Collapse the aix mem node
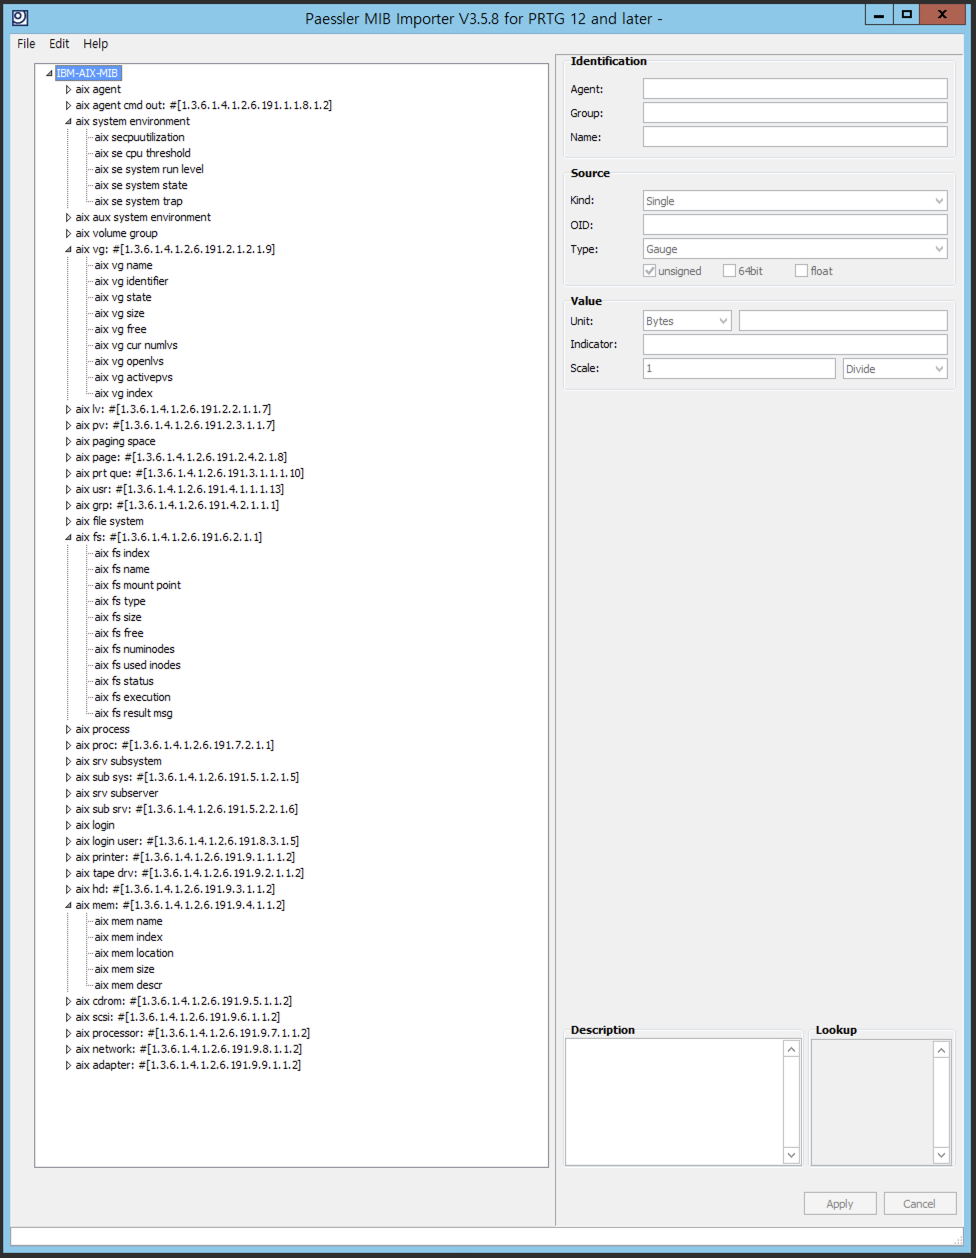The width and height of the screenshot is (976, 1258). tap(69, 905)
